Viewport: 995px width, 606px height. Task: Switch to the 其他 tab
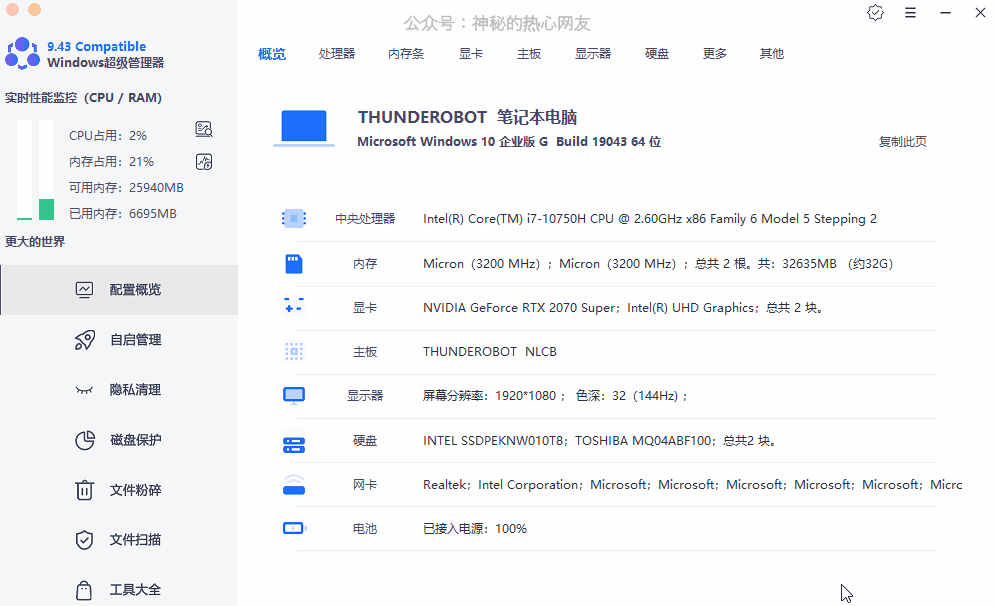[772, 54]
